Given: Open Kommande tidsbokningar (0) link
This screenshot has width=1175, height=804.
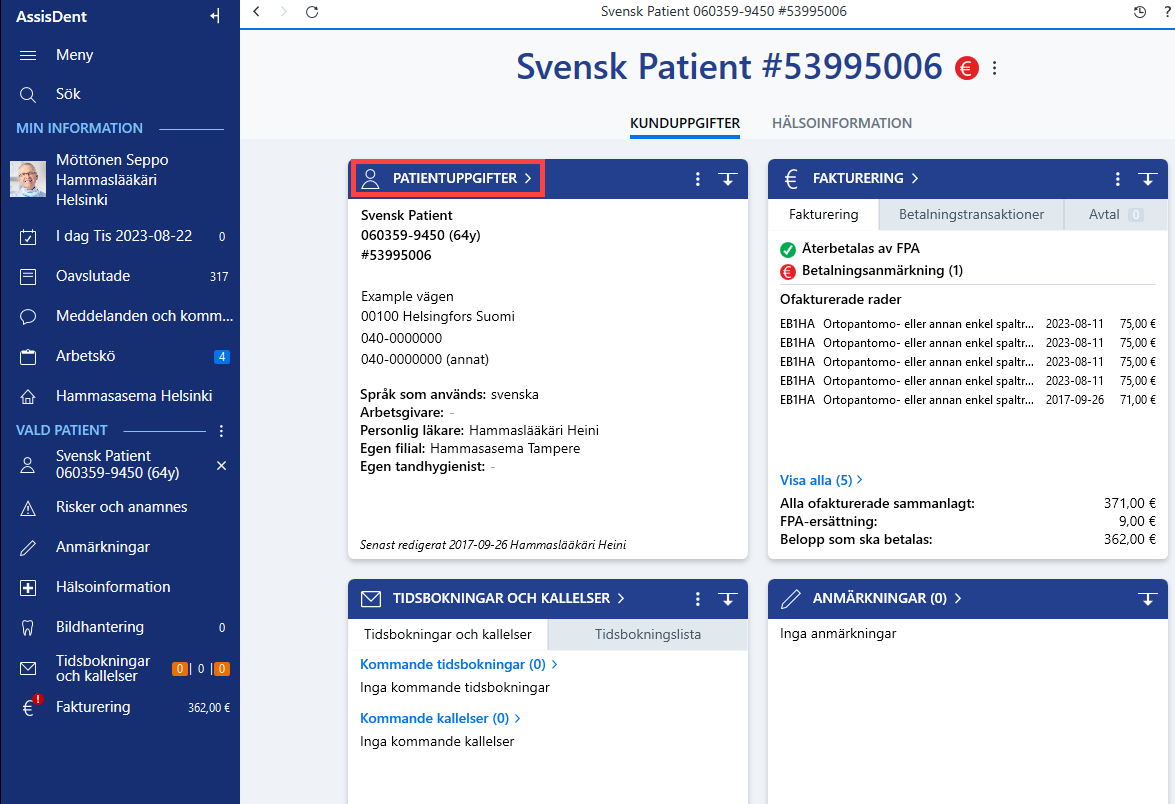Looking at the screenshot, I should (459, 665).
